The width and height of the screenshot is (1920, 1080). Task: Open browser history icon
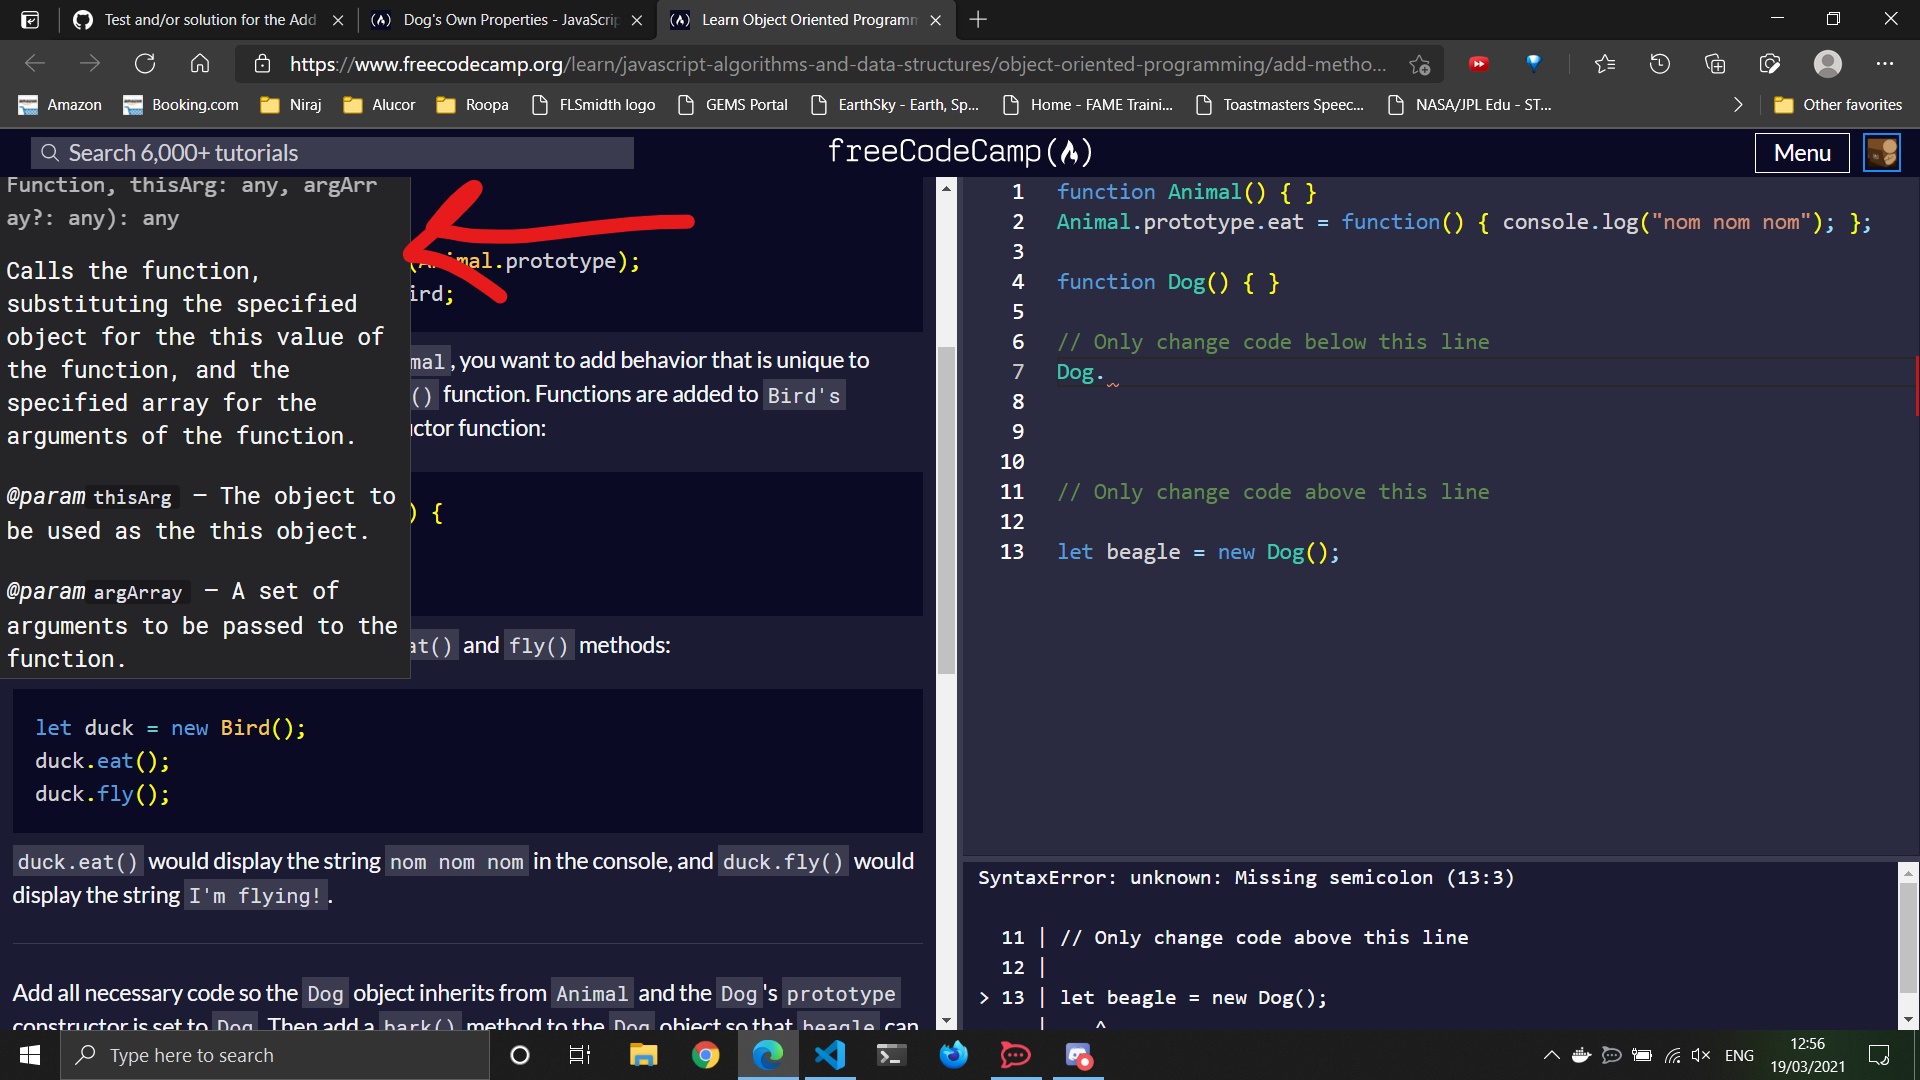[1660, 64]
